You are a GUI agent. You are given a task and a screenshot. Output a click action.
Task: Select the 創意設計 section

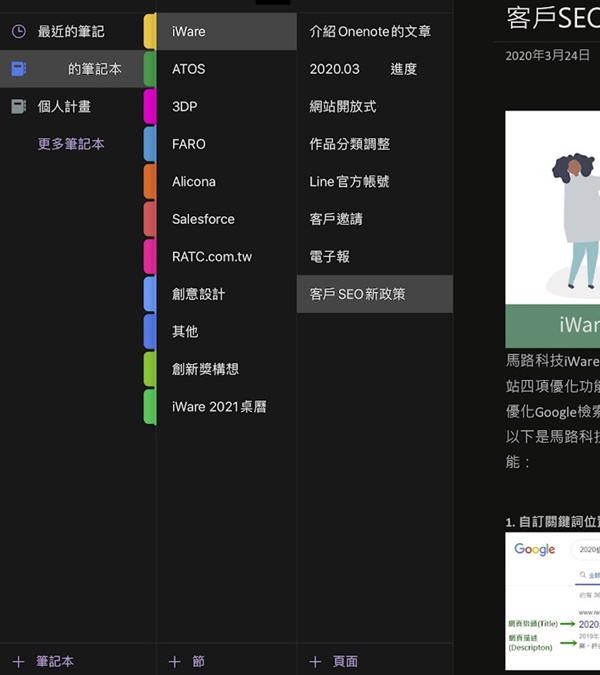pyautogui.click(x=226, y=294)
